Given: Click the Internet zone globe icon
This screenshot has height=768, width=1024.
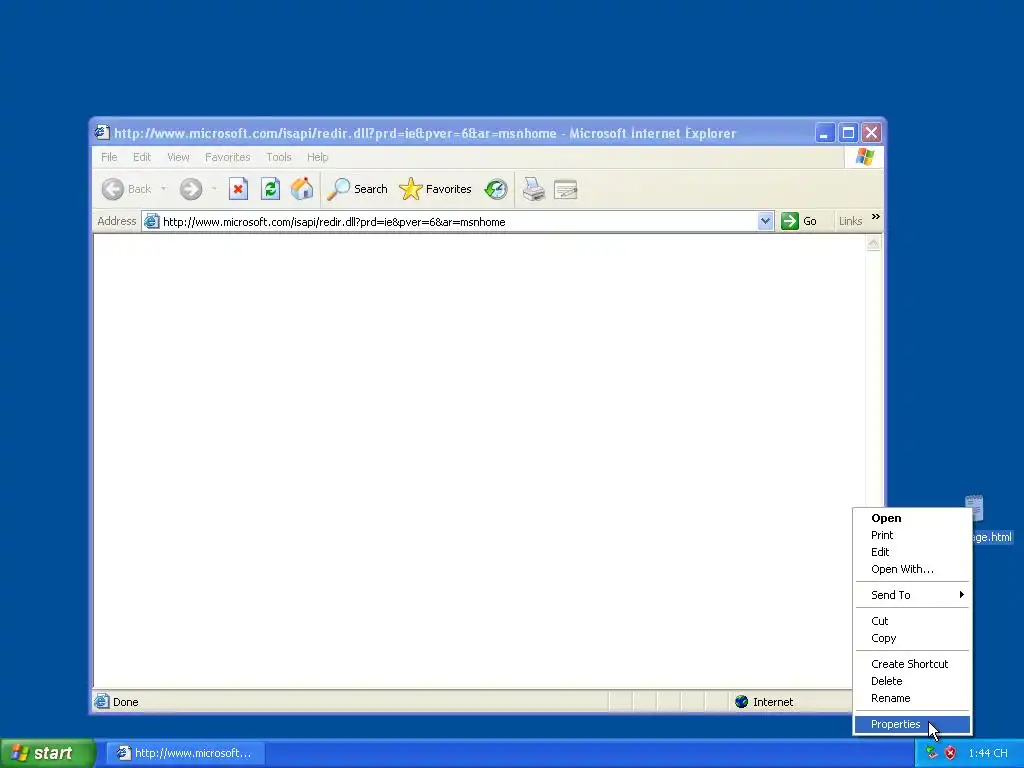Looking at the screenshot, I should (x=741, y=702).
